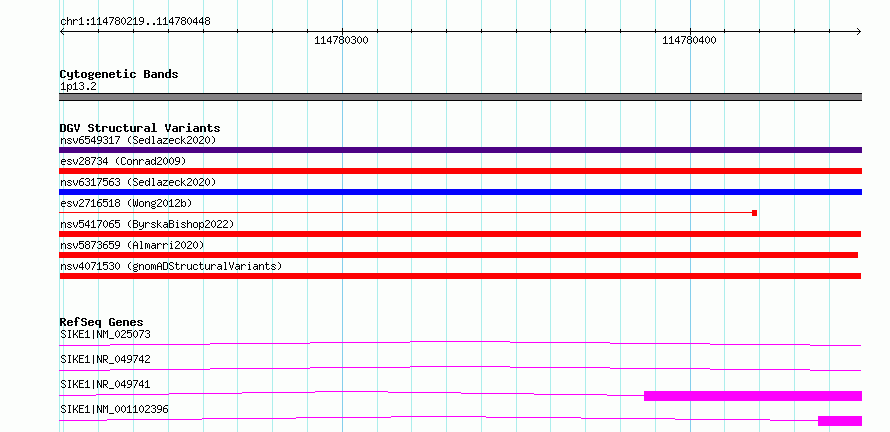890x432 pixels.
Task: Click the red nsv4071530 variant bar
Action: (460, 276)
